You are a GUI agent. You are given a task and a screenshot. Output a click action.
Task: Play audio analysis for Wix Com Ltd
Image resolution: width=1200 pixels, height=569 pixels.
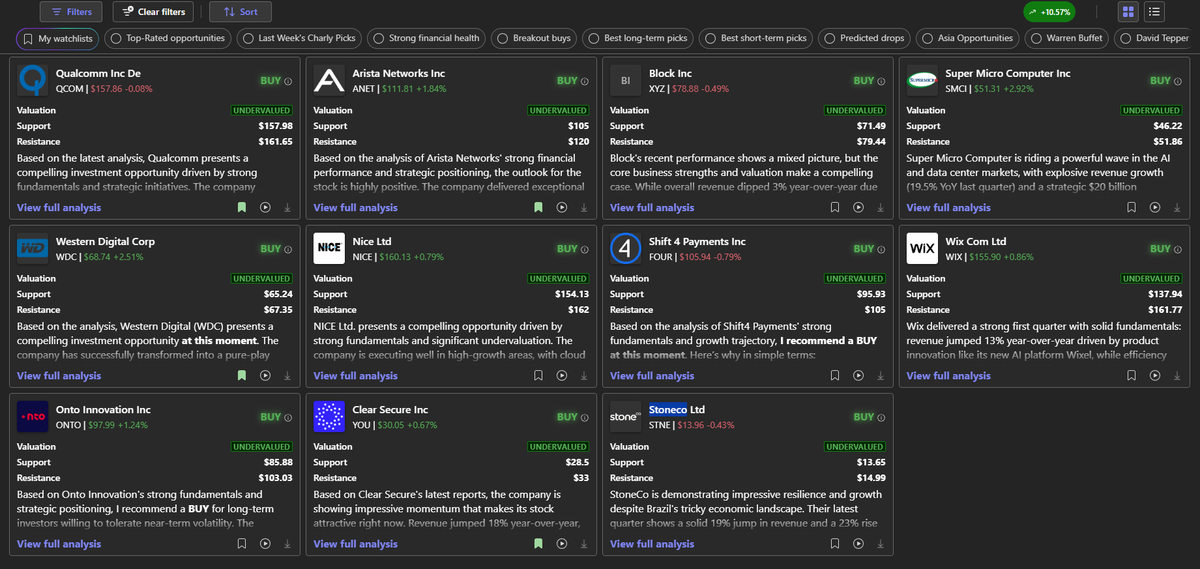pos(1155,376)
